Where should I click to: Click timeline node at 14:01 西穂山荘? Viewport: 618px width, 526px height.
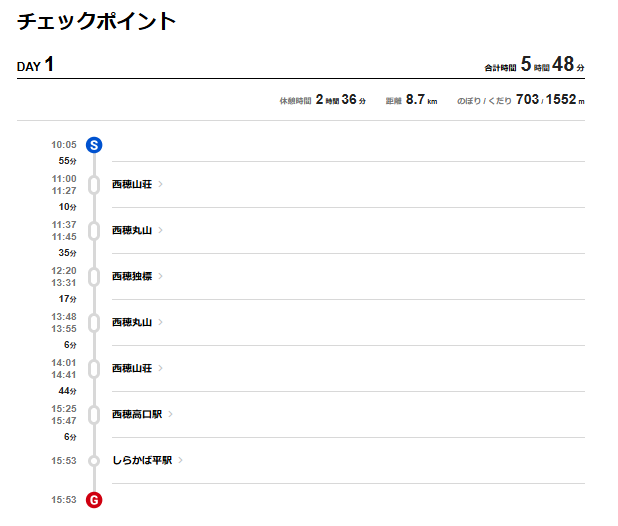click(x=94, y=369)
